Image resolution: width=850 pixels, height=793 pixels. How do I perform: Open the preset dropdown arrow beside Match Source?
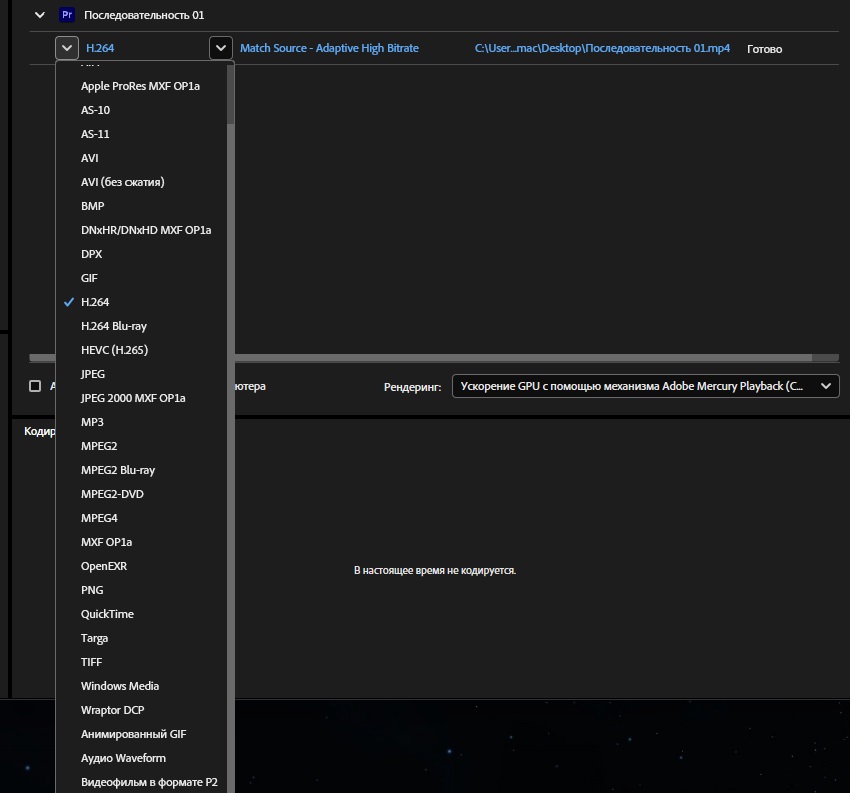pos(221,48)
